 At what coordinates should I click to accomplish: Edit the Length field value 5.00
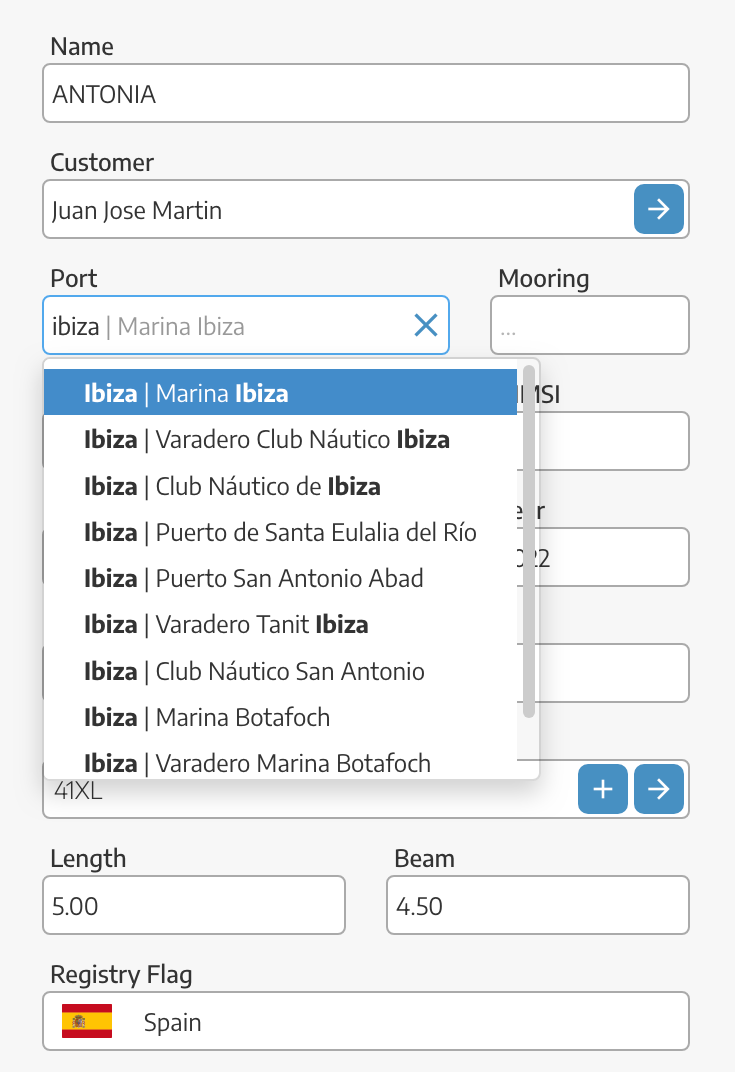coord(194,905)
